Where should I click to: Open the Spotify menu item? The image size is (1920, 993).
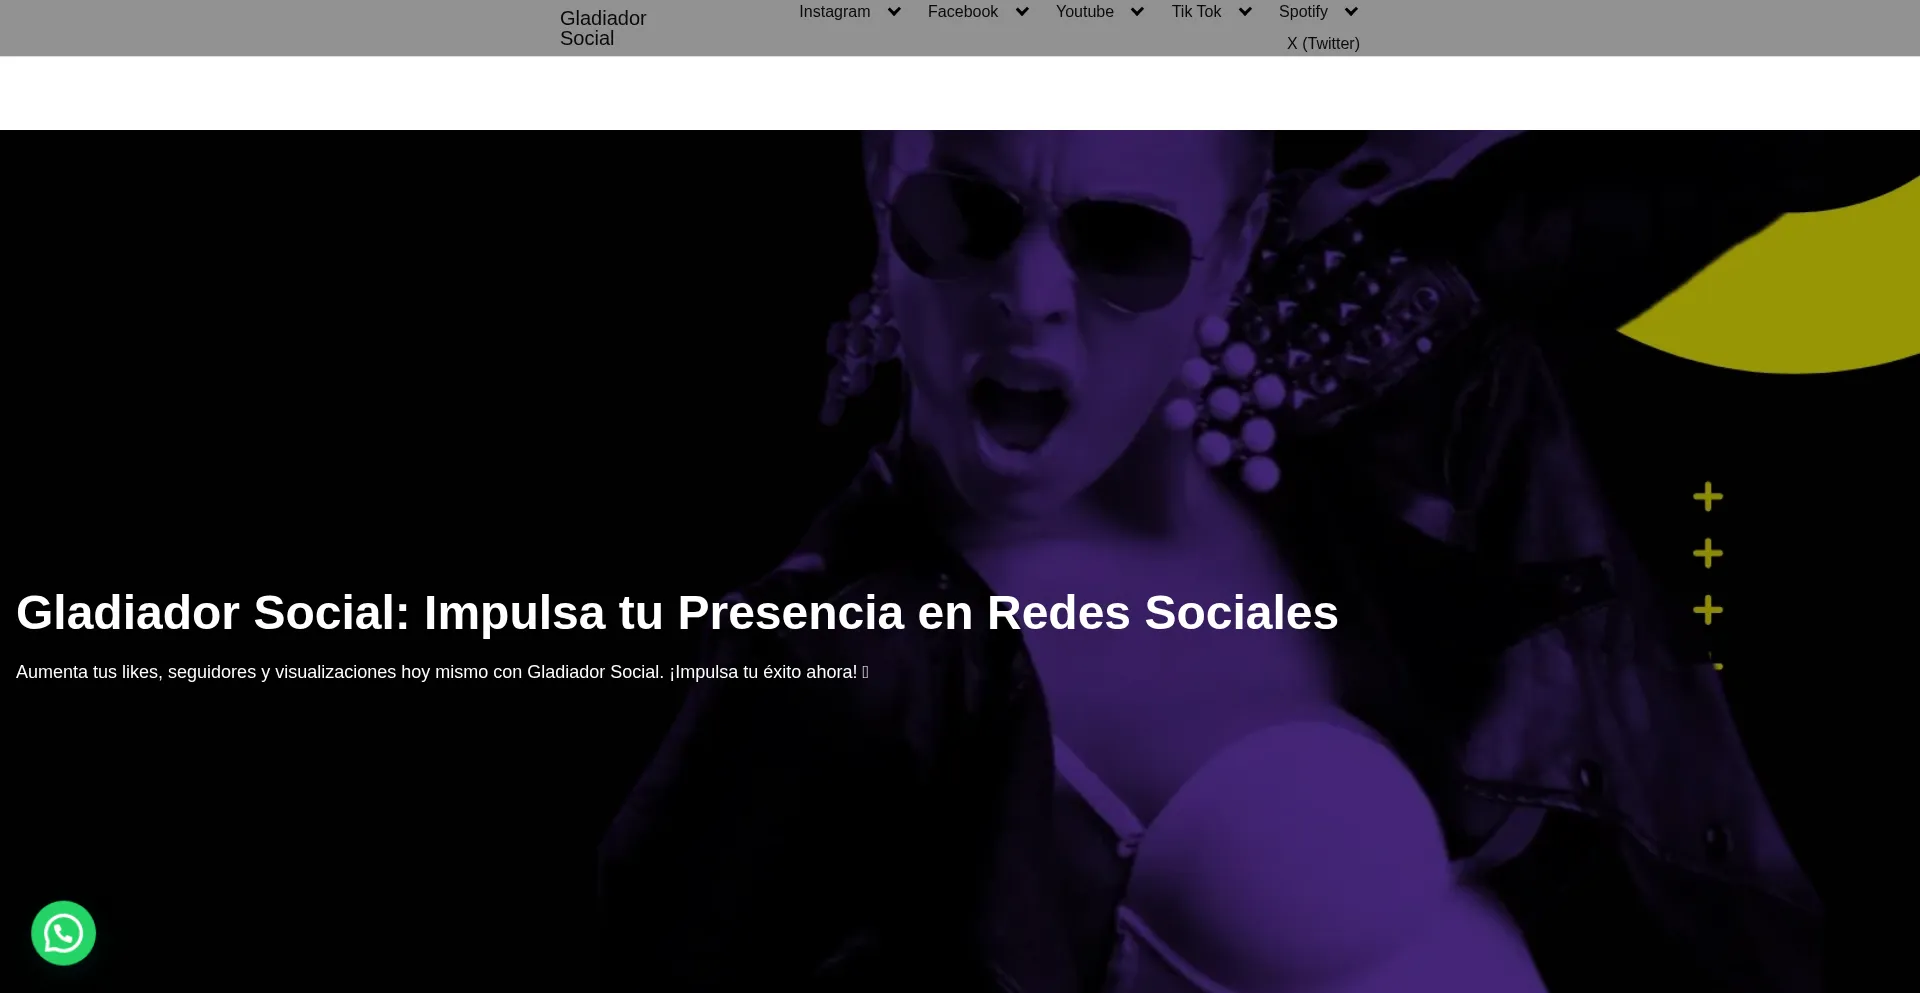click(1303, 12)
